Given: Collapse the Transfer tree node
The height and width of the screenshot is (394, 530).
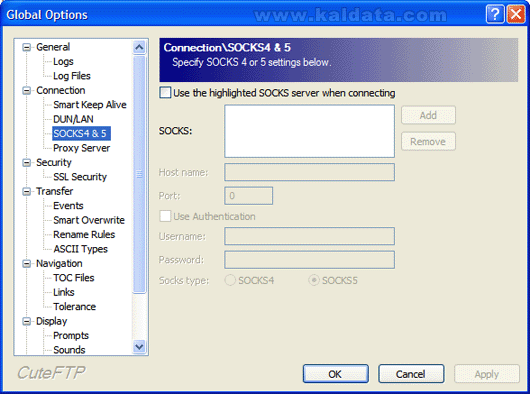Looking at the screenshot, I should tap(26, 192).
